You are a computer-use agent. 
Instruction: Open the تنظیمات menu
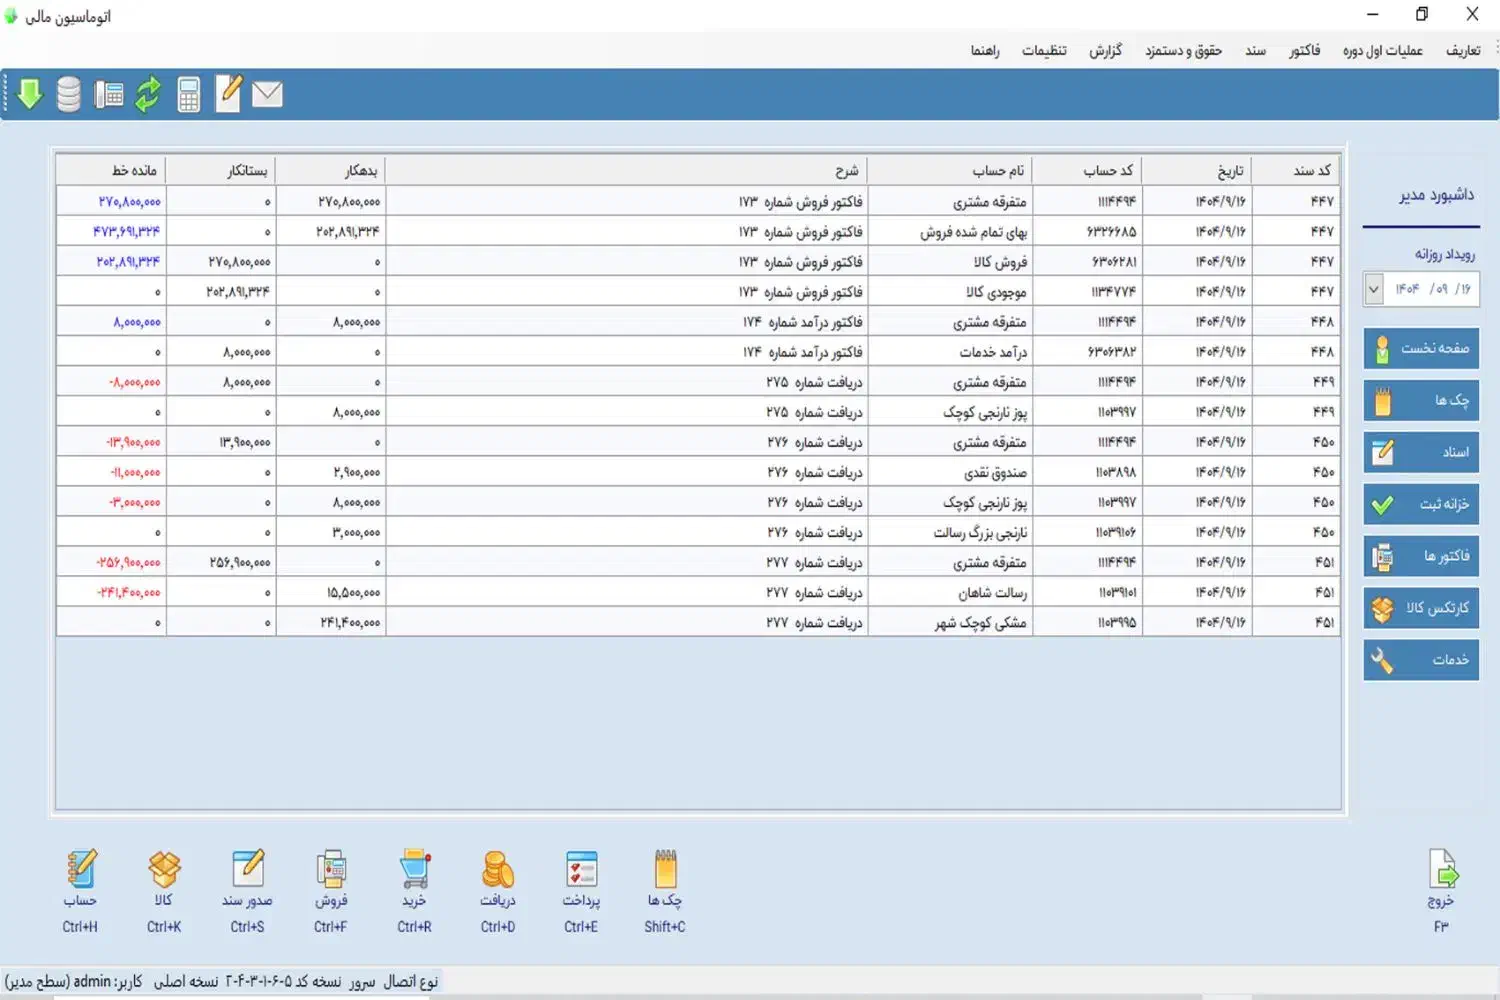click(x=1044, y=50)
